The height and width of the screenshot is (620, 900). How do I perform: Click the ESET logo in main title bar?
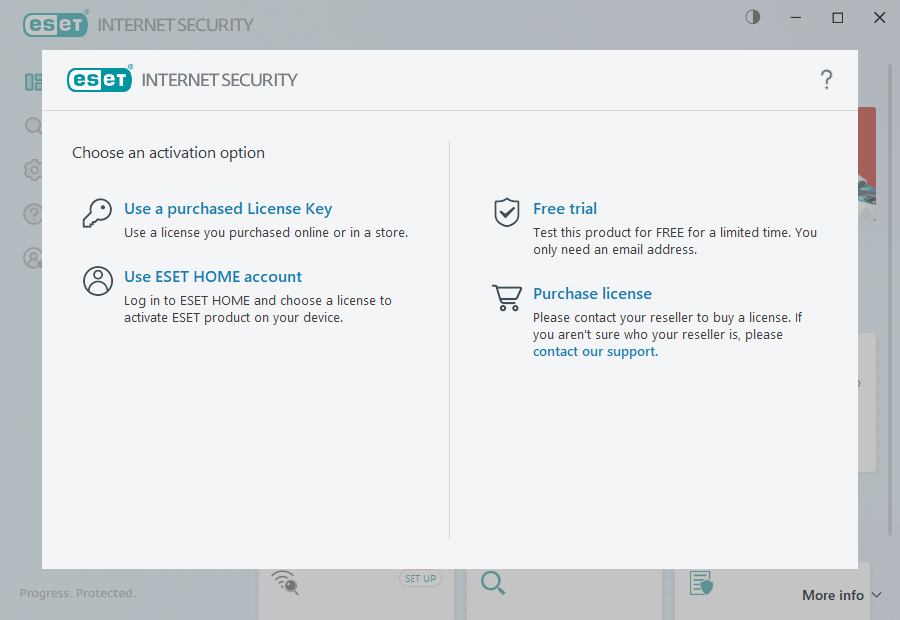click(56, 24)
